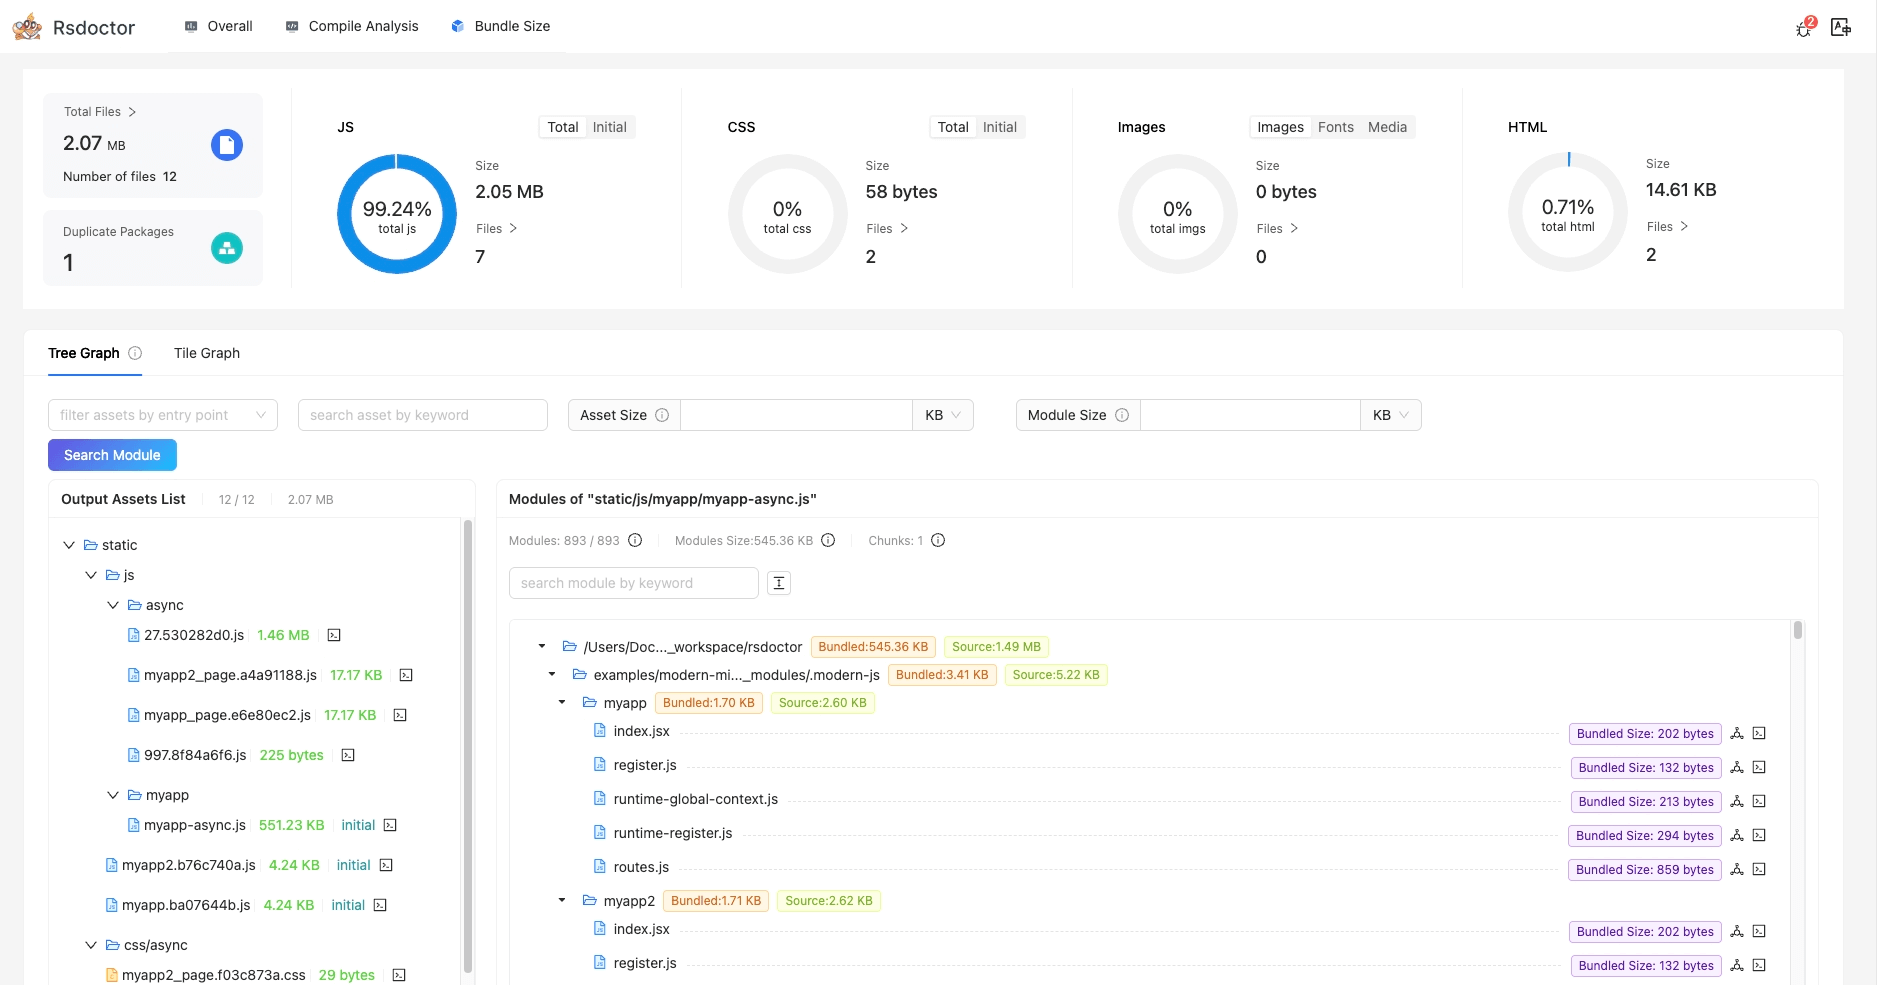Open filter assets by entry point dropdown

point(163,415)
